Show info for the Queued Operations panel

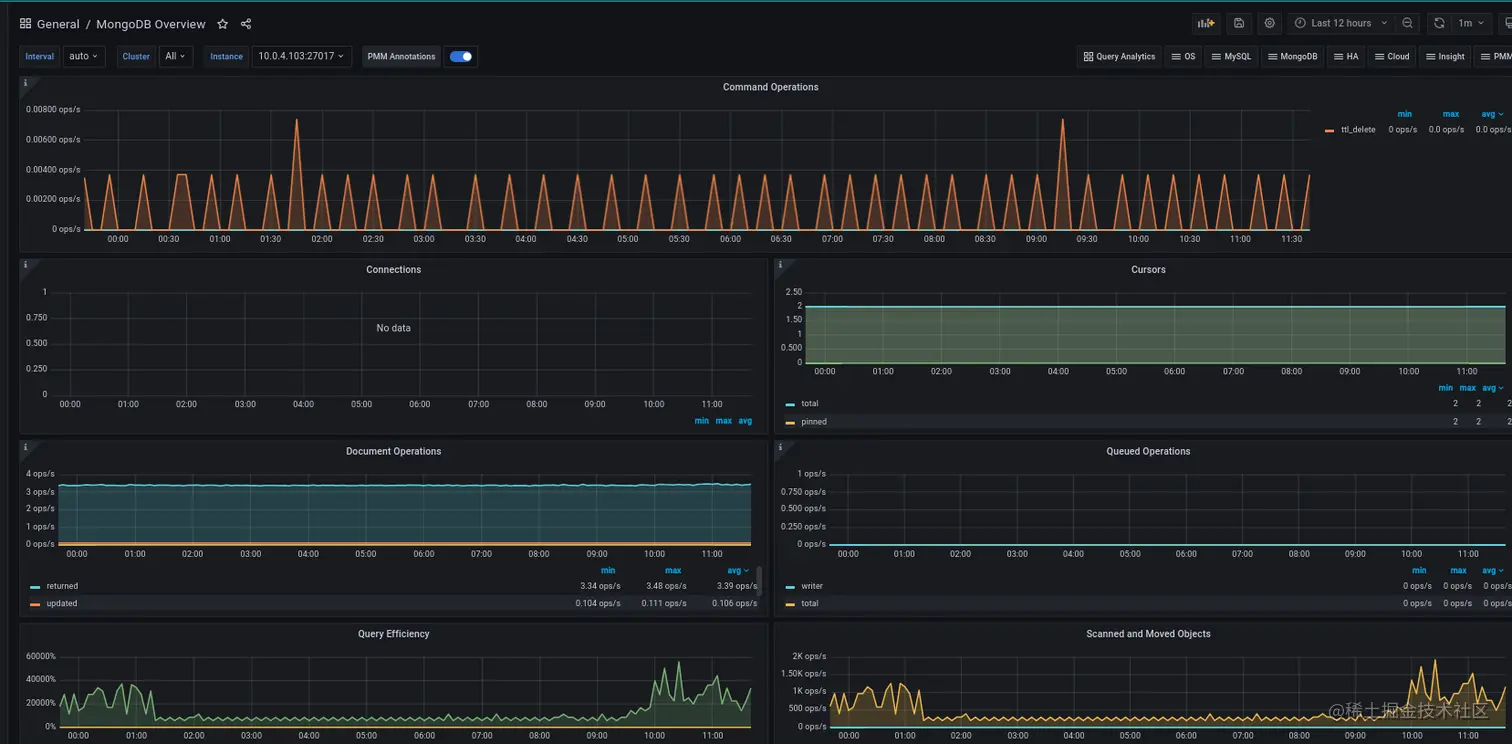point(780,447)
